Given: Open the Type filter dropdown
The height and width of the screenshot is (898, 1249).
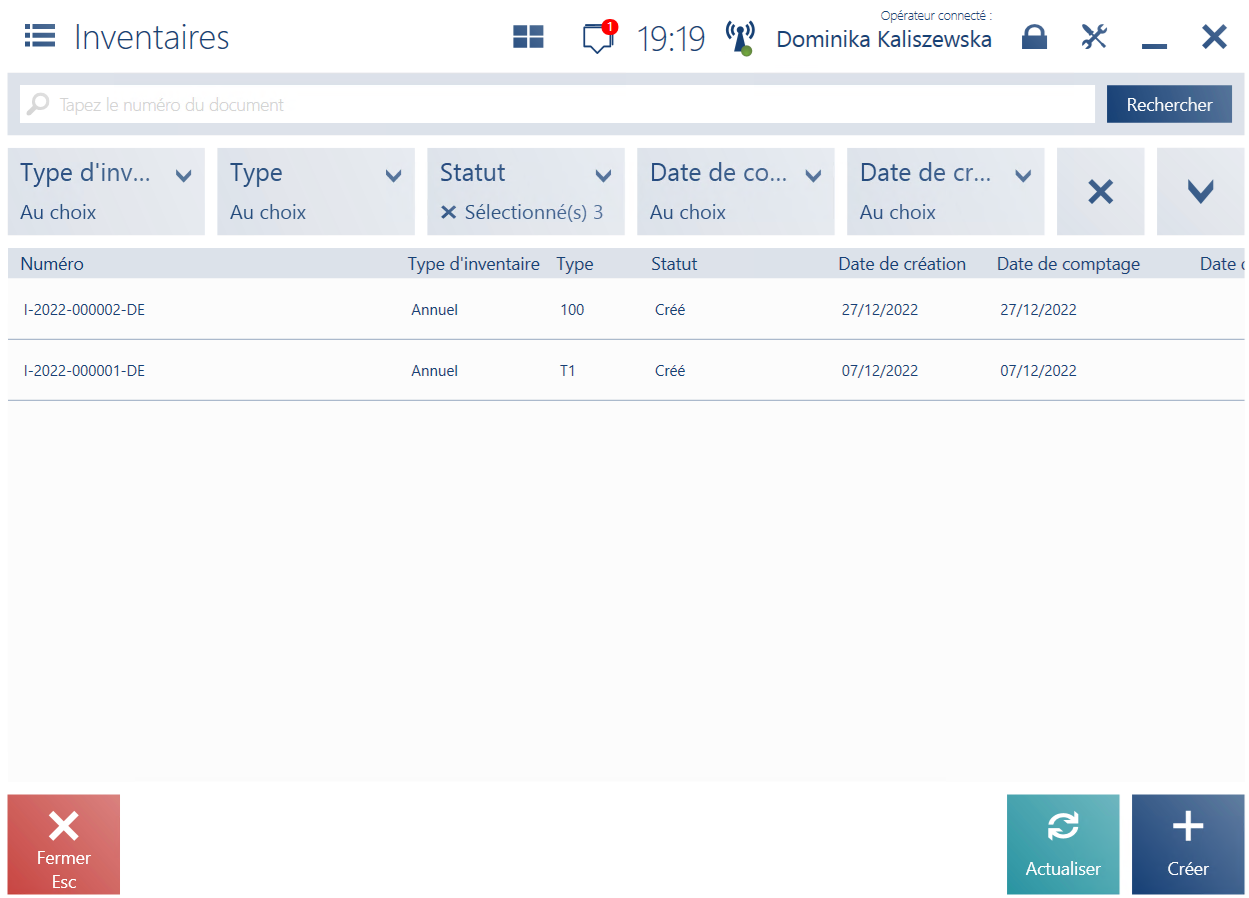Looking at the screenshot, I should click(316, 192).
